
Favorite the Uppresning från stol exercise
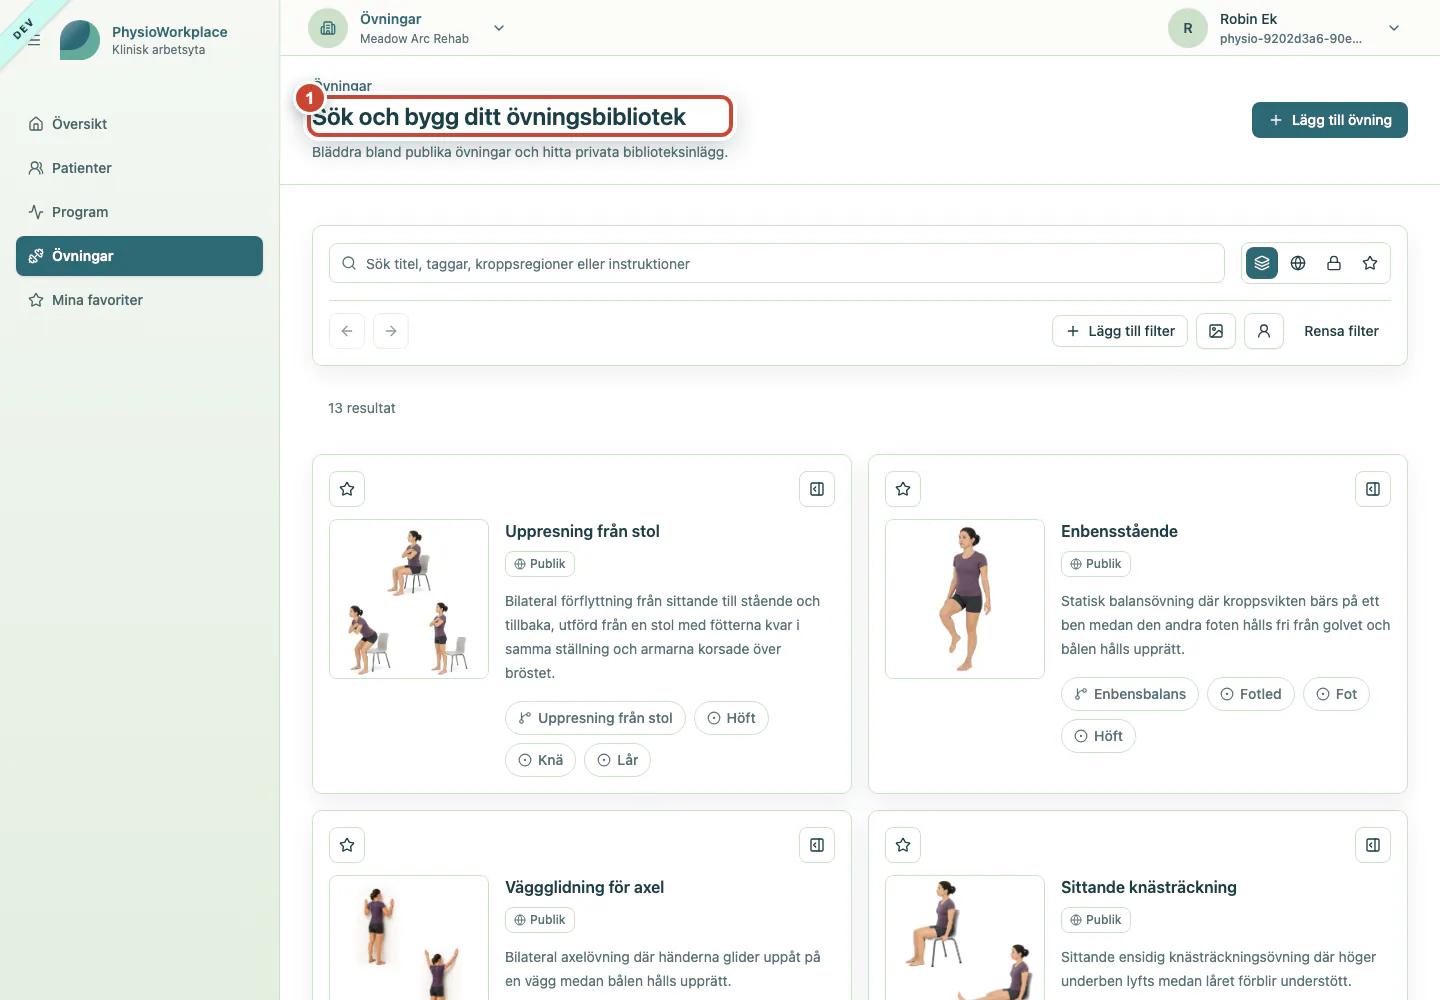click(x=347, y=489)
